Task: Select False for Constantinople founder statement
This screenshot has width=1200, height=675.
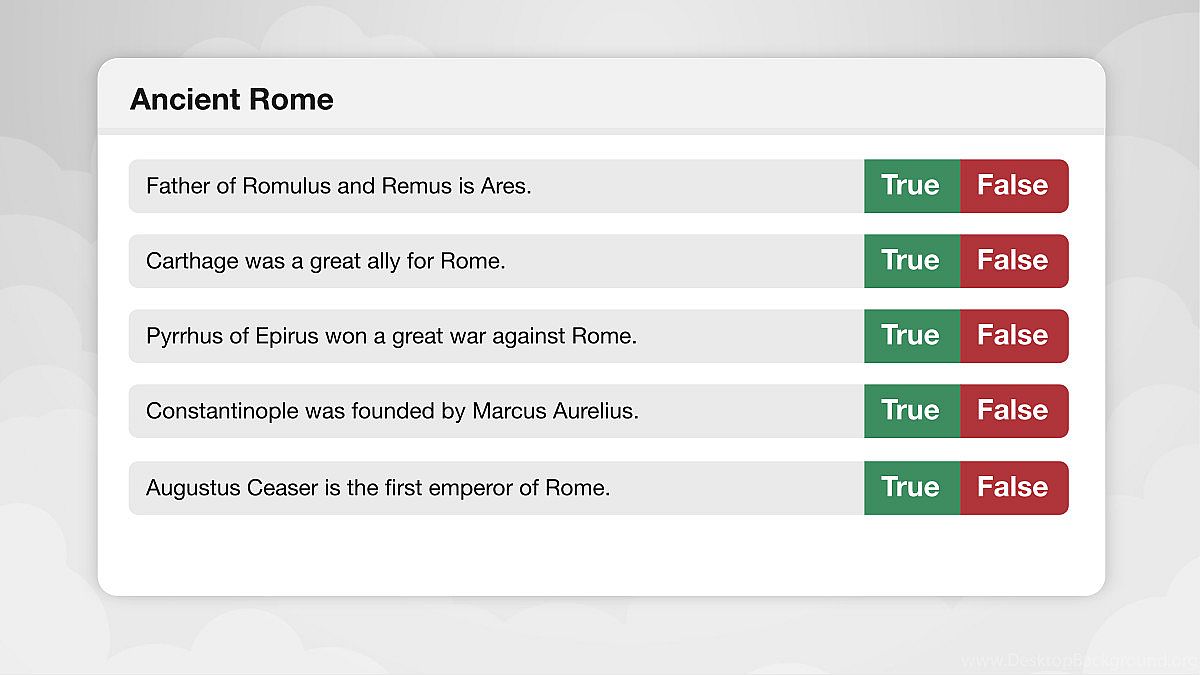Action: (x=1013, y=411)
